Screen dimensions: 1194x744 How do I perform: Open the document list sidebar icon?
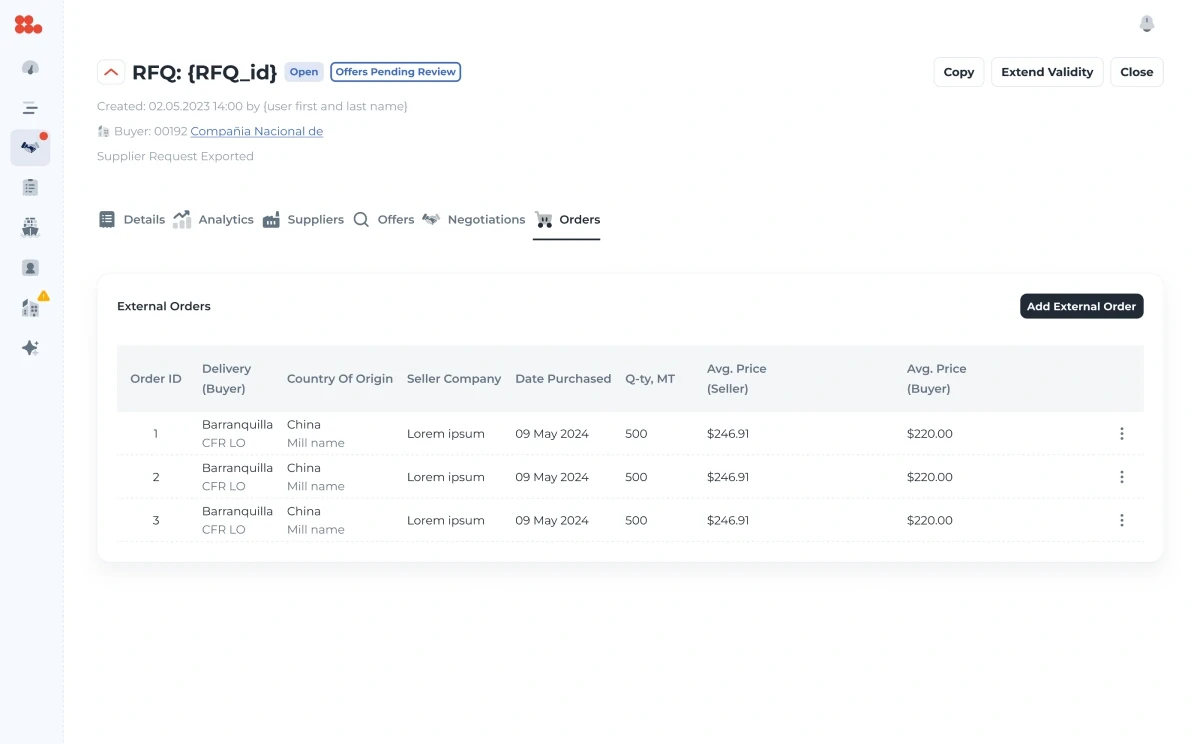pos(30,187)
